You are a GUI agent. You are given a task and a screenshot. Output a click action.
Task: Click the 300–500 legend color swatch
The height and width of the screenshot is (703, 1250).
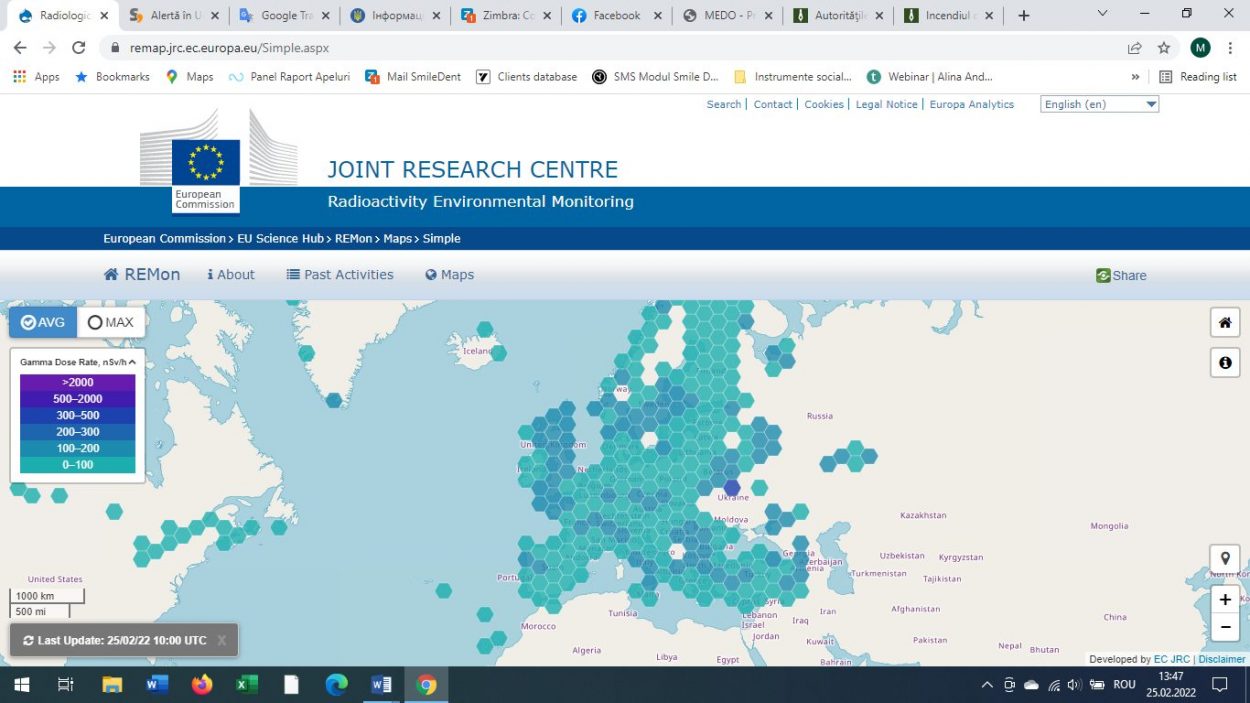click(78, 415)
